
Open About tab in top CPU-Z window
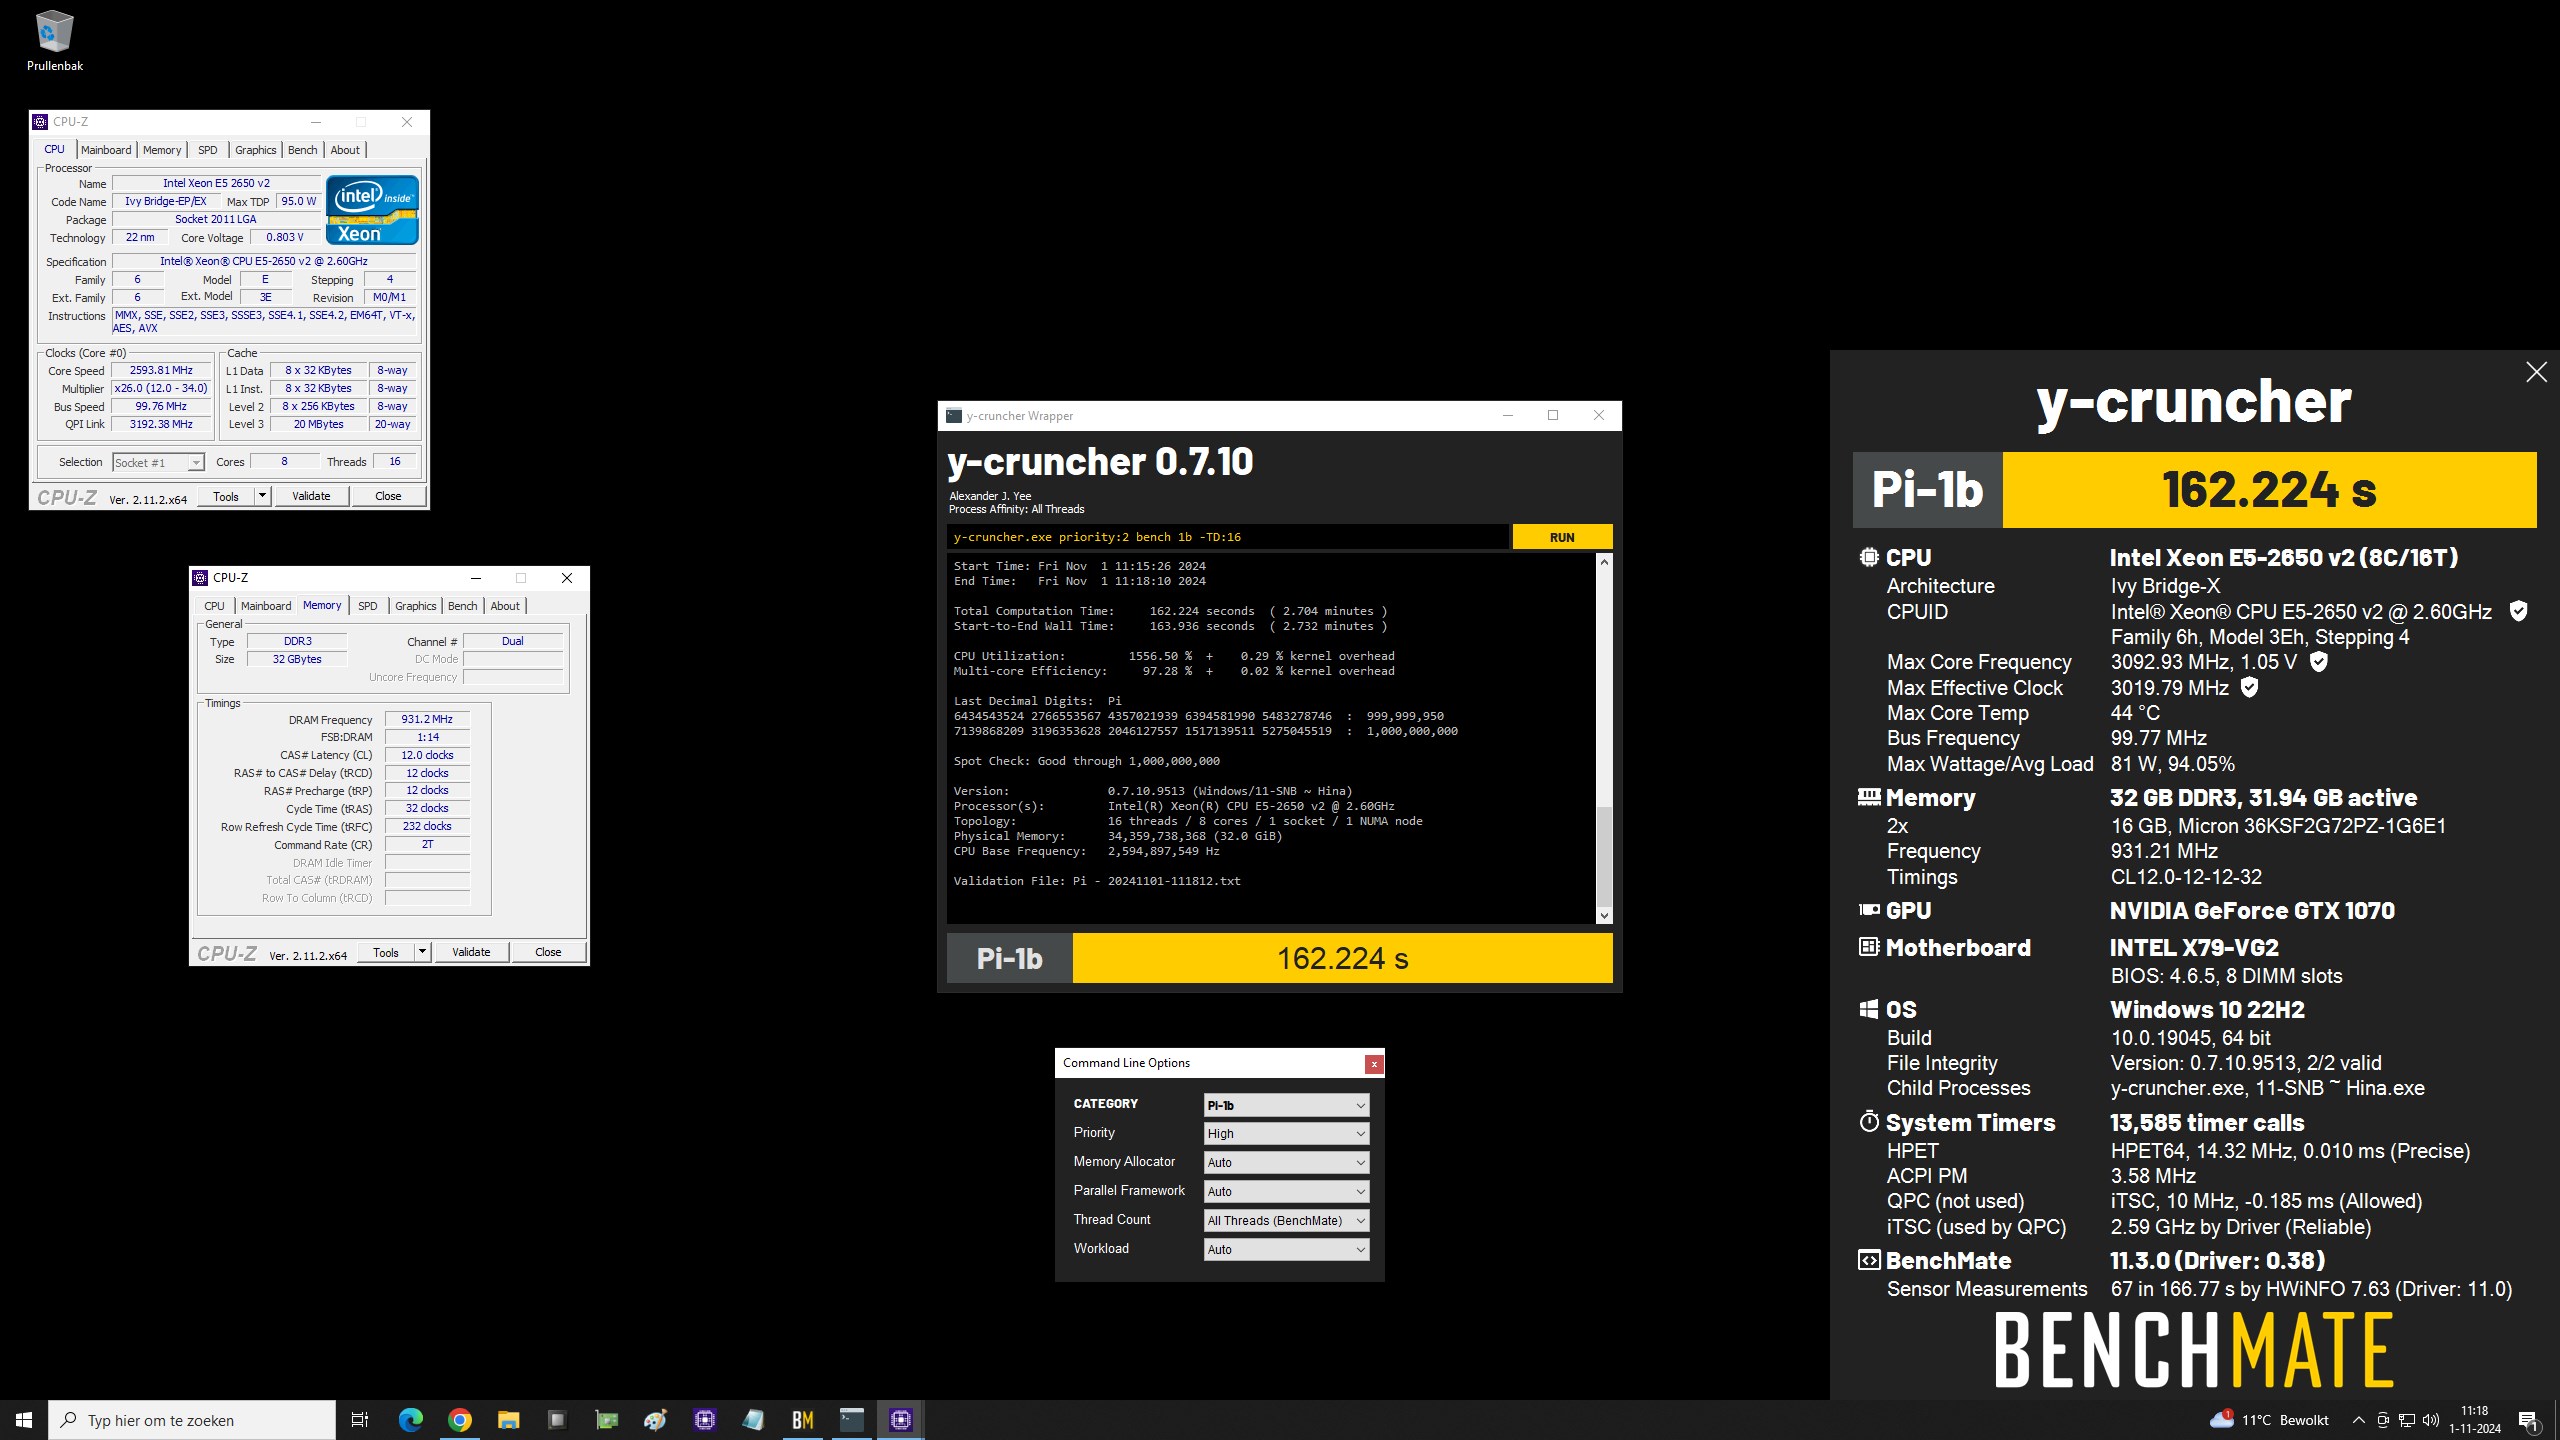[x=345, y=150]
